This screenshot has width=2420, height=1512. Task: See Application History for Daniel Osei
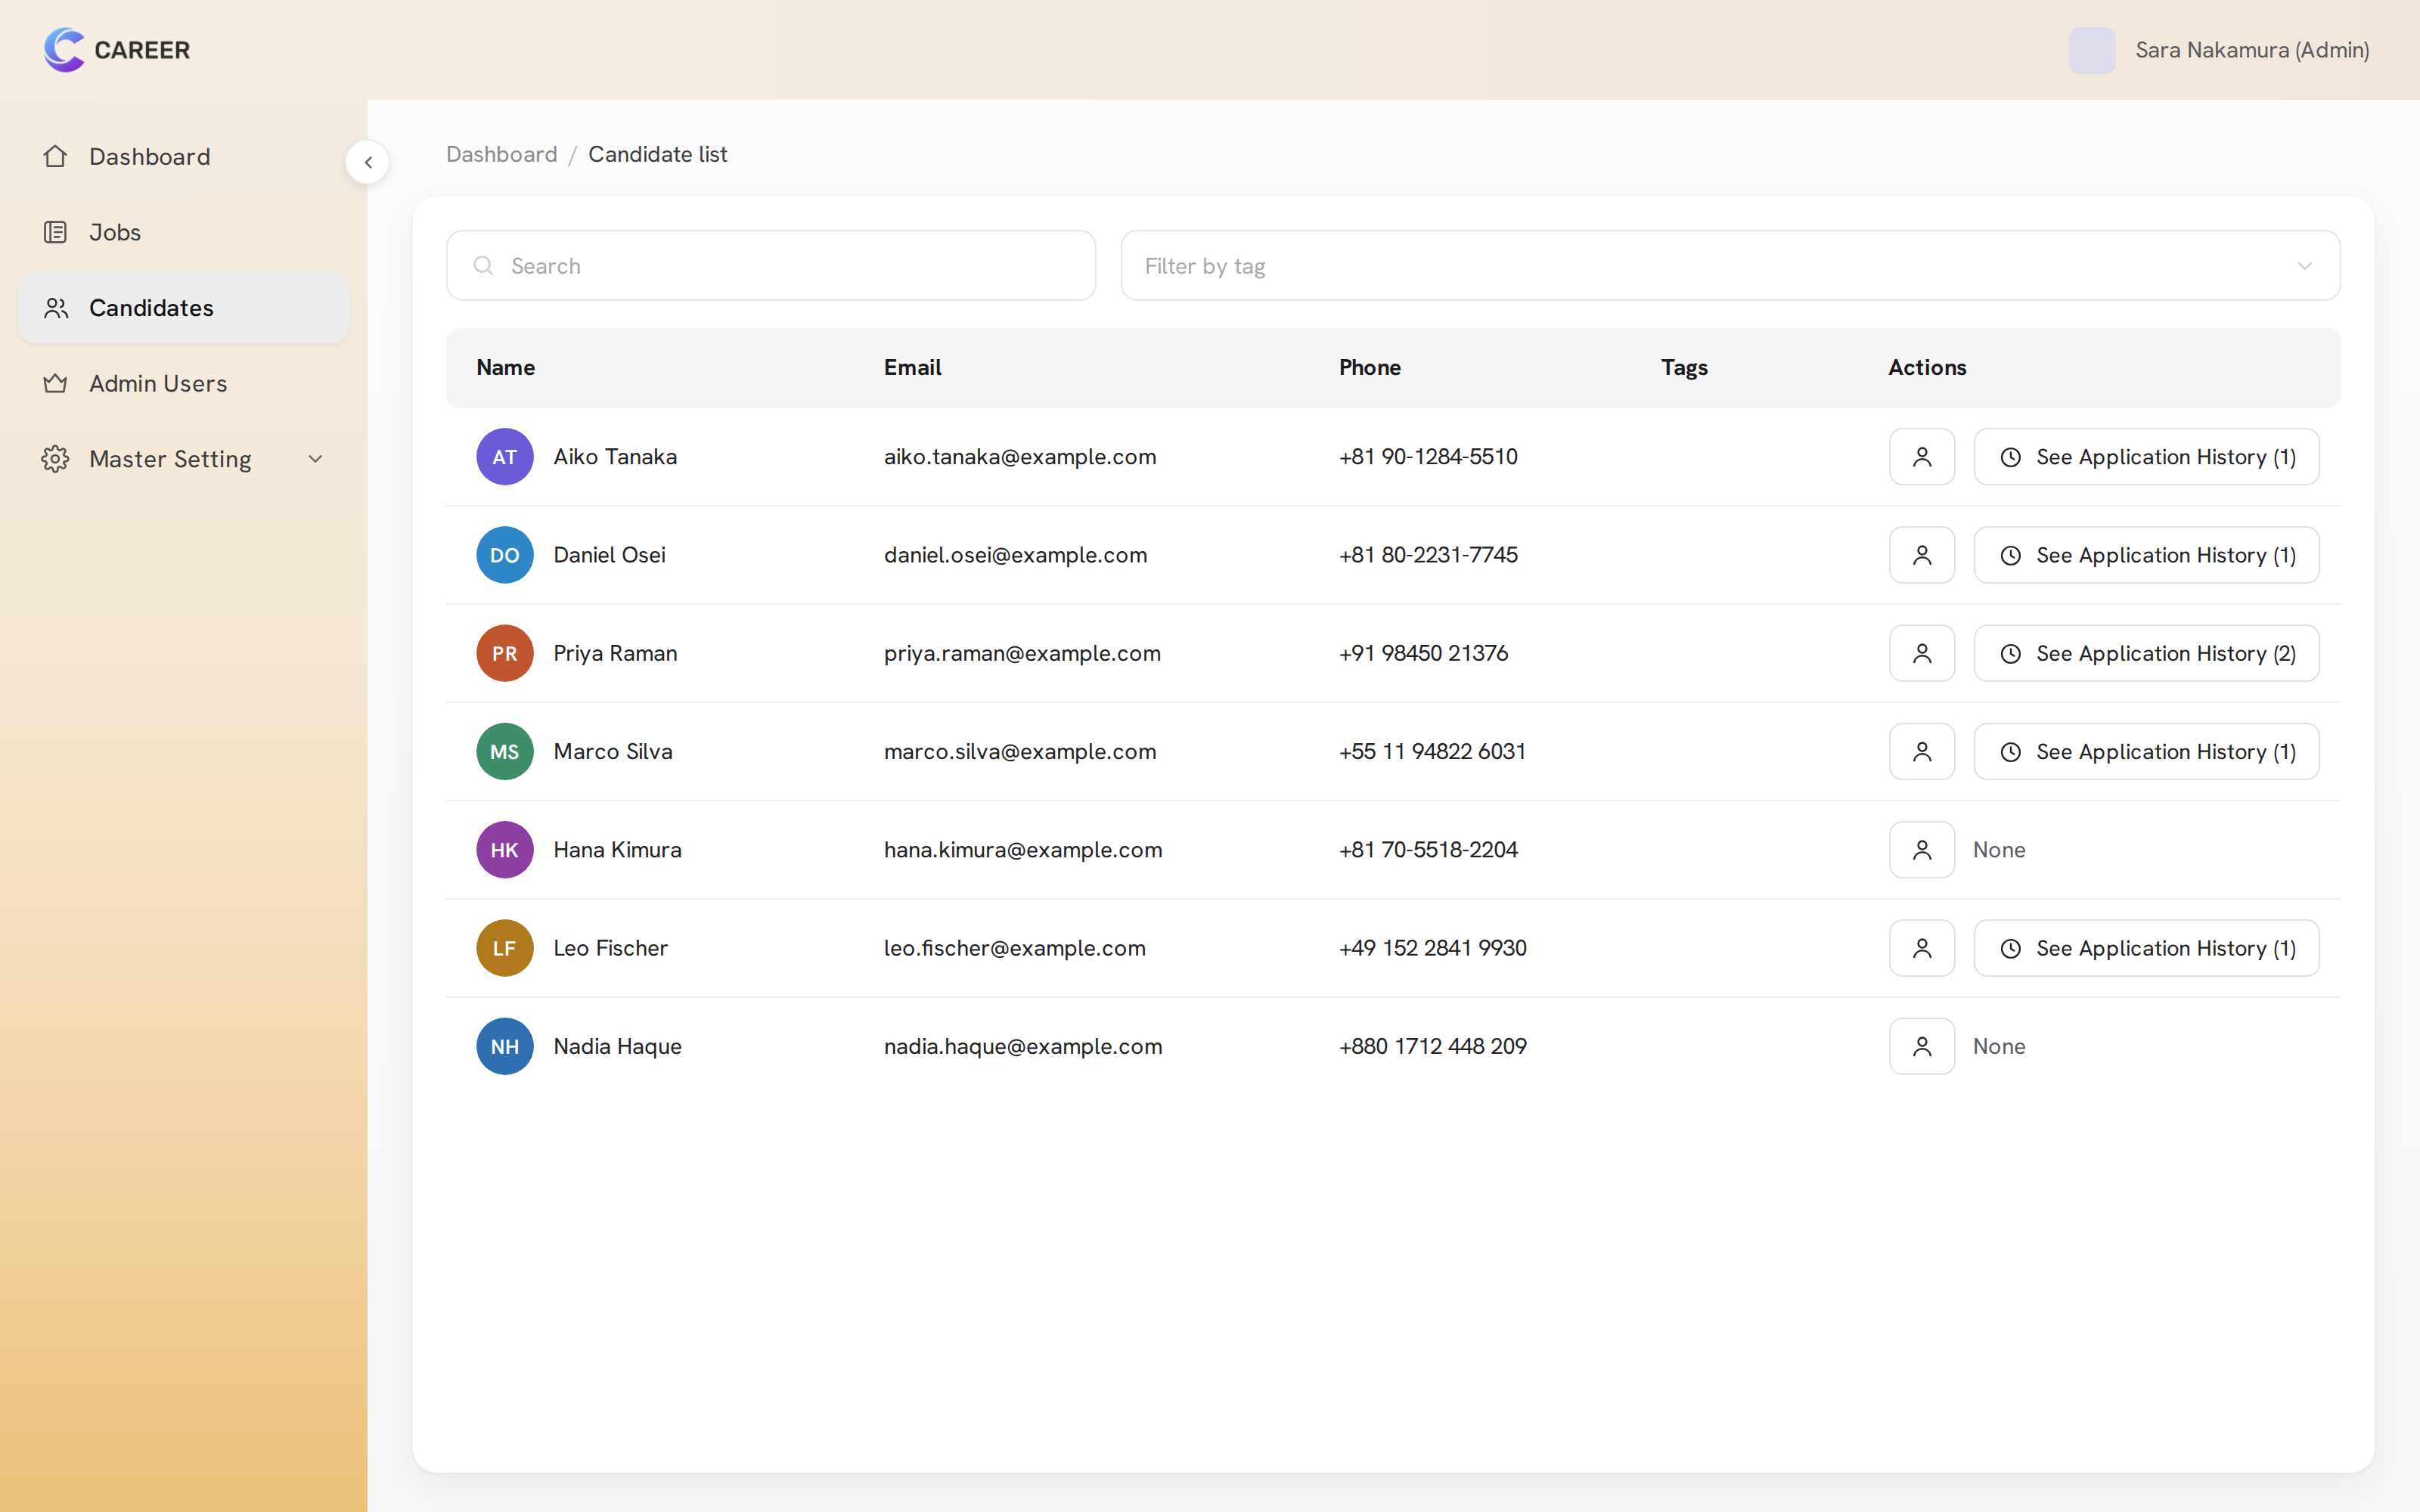click(x=2146, y=555)
